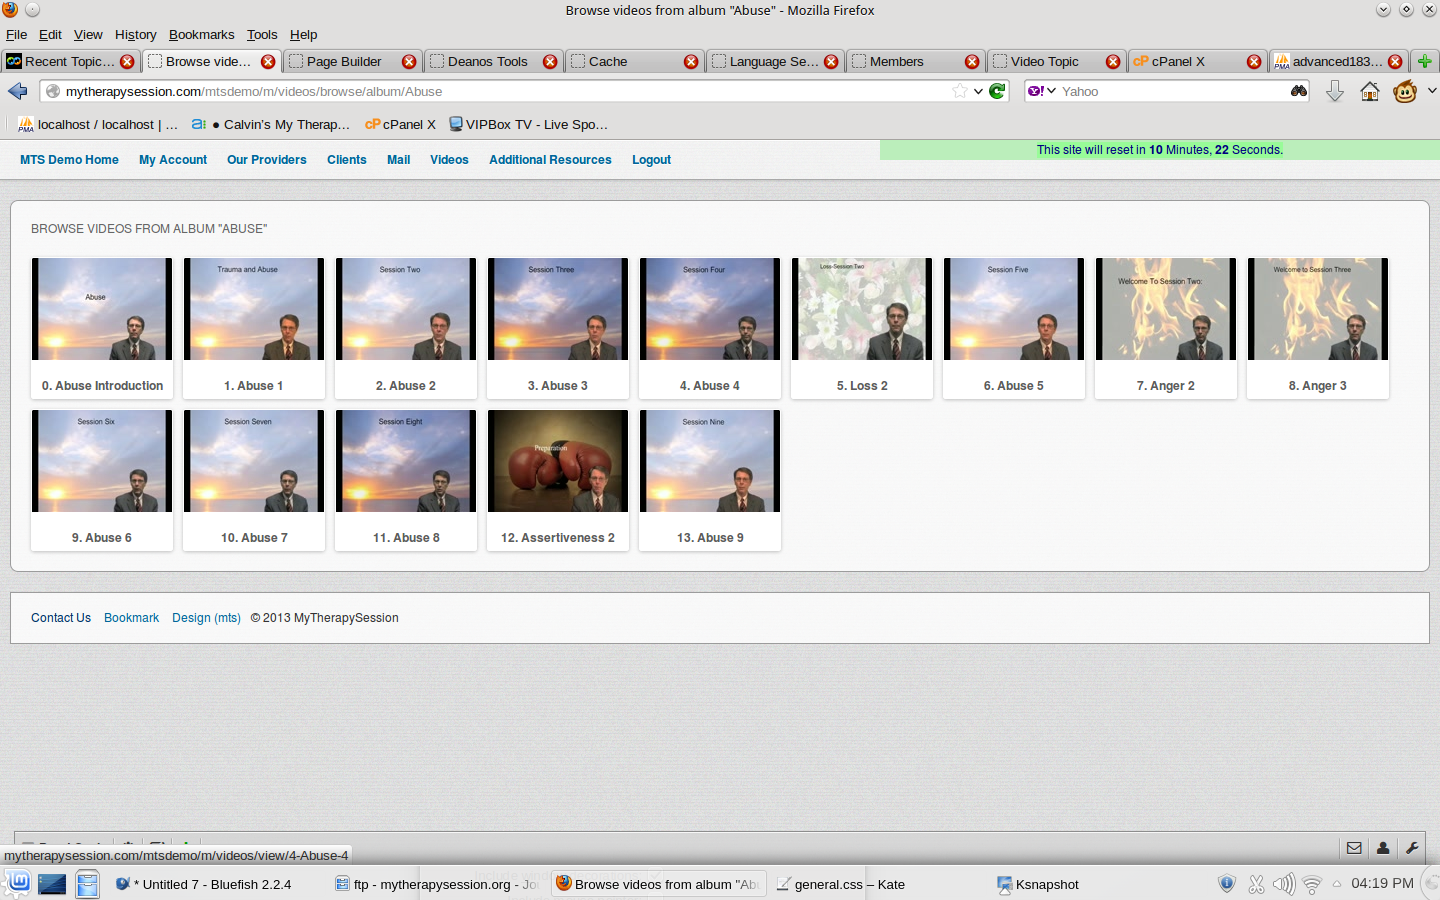Image resolution: width=1440 pixels, height=900 pixels.
Task: Open the Bookmarks menu
Action: [201, 34]
